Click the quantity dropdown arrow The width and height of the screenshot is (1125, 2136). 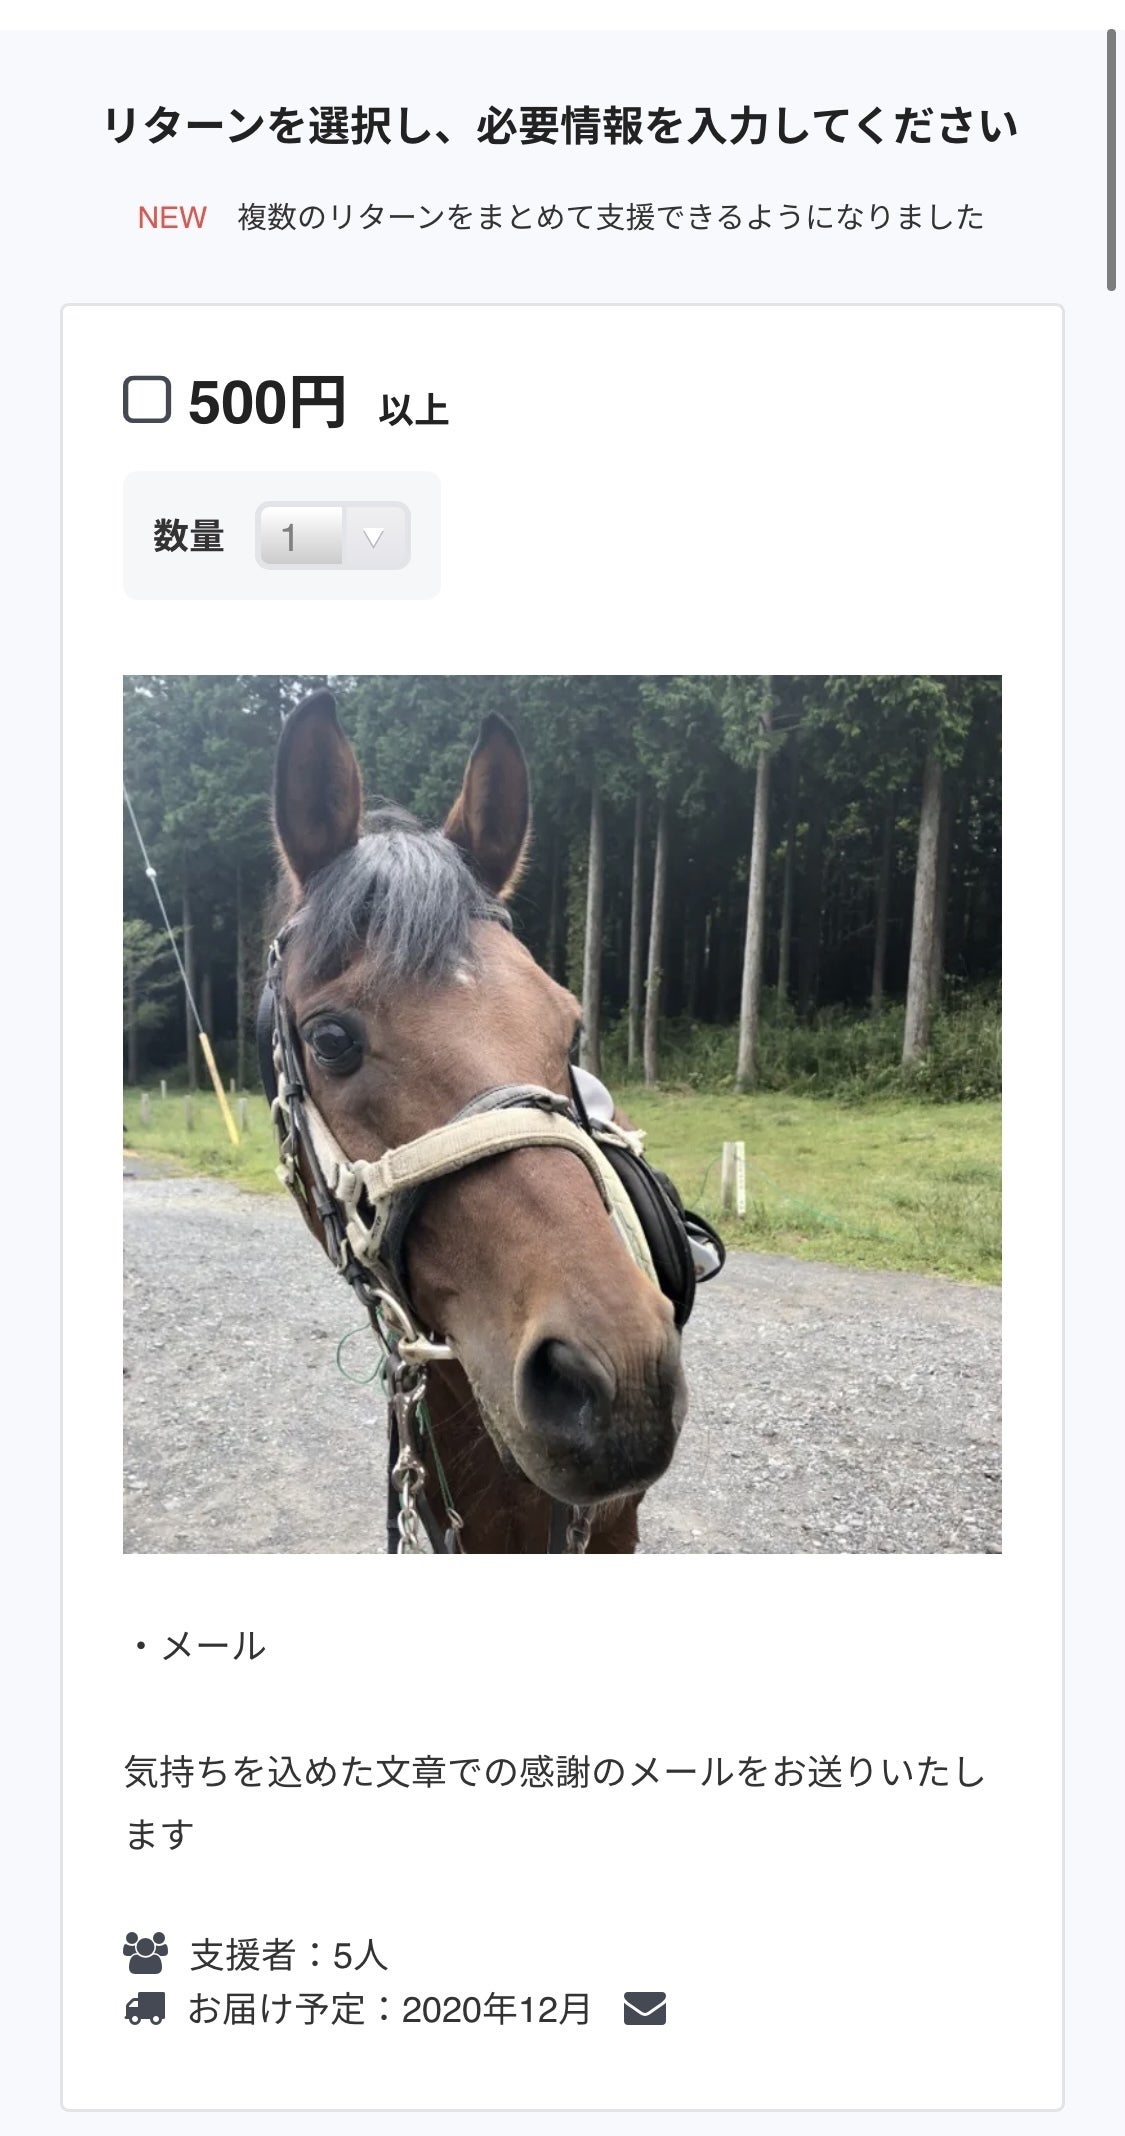[x=374, y=537]
